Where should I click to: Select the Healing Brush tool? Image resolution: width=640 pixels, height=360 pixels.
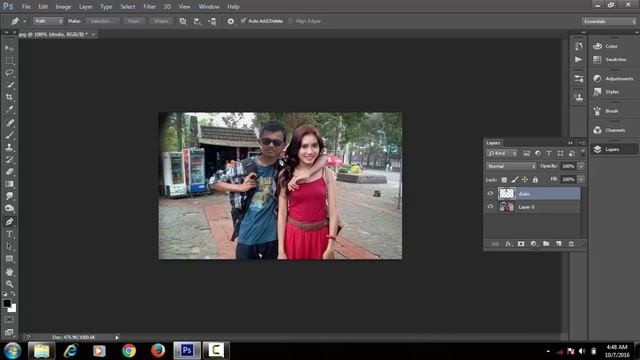[9, 122]
